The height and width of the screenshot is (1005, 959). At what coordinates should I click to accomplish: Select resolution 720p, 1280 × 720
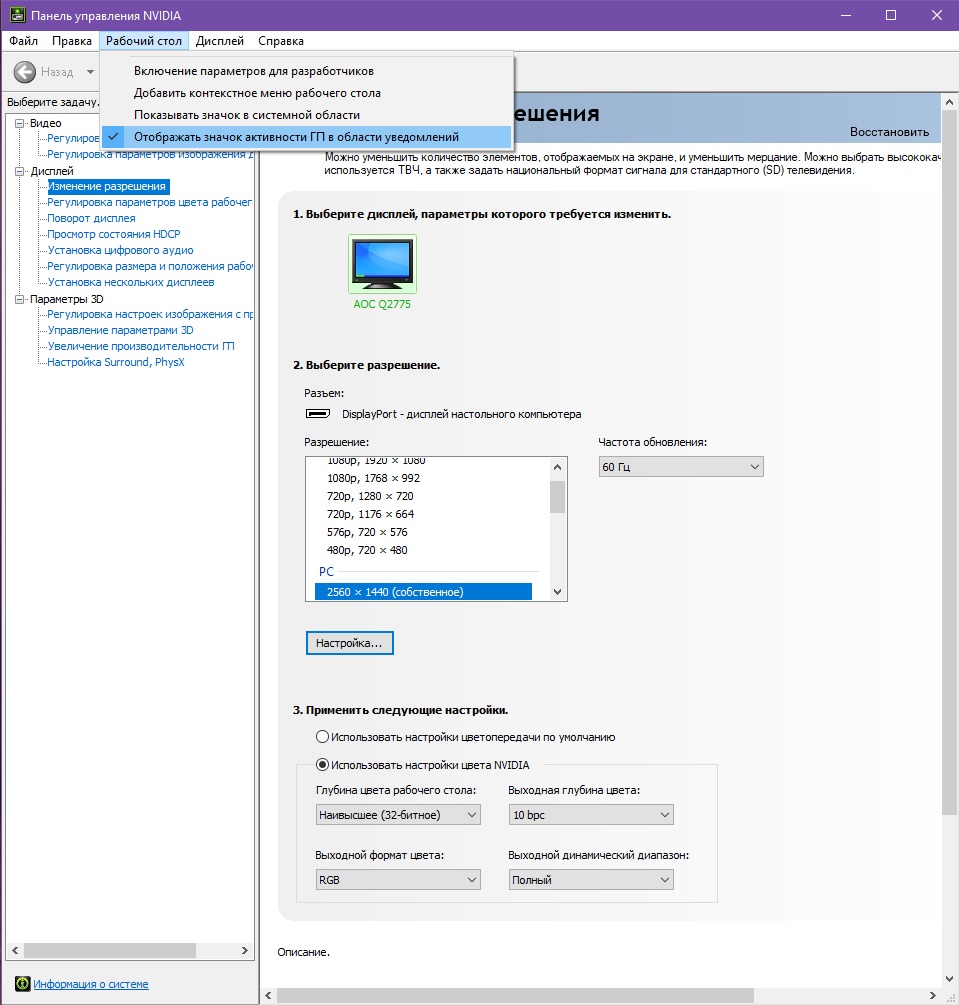coord(370,496)
